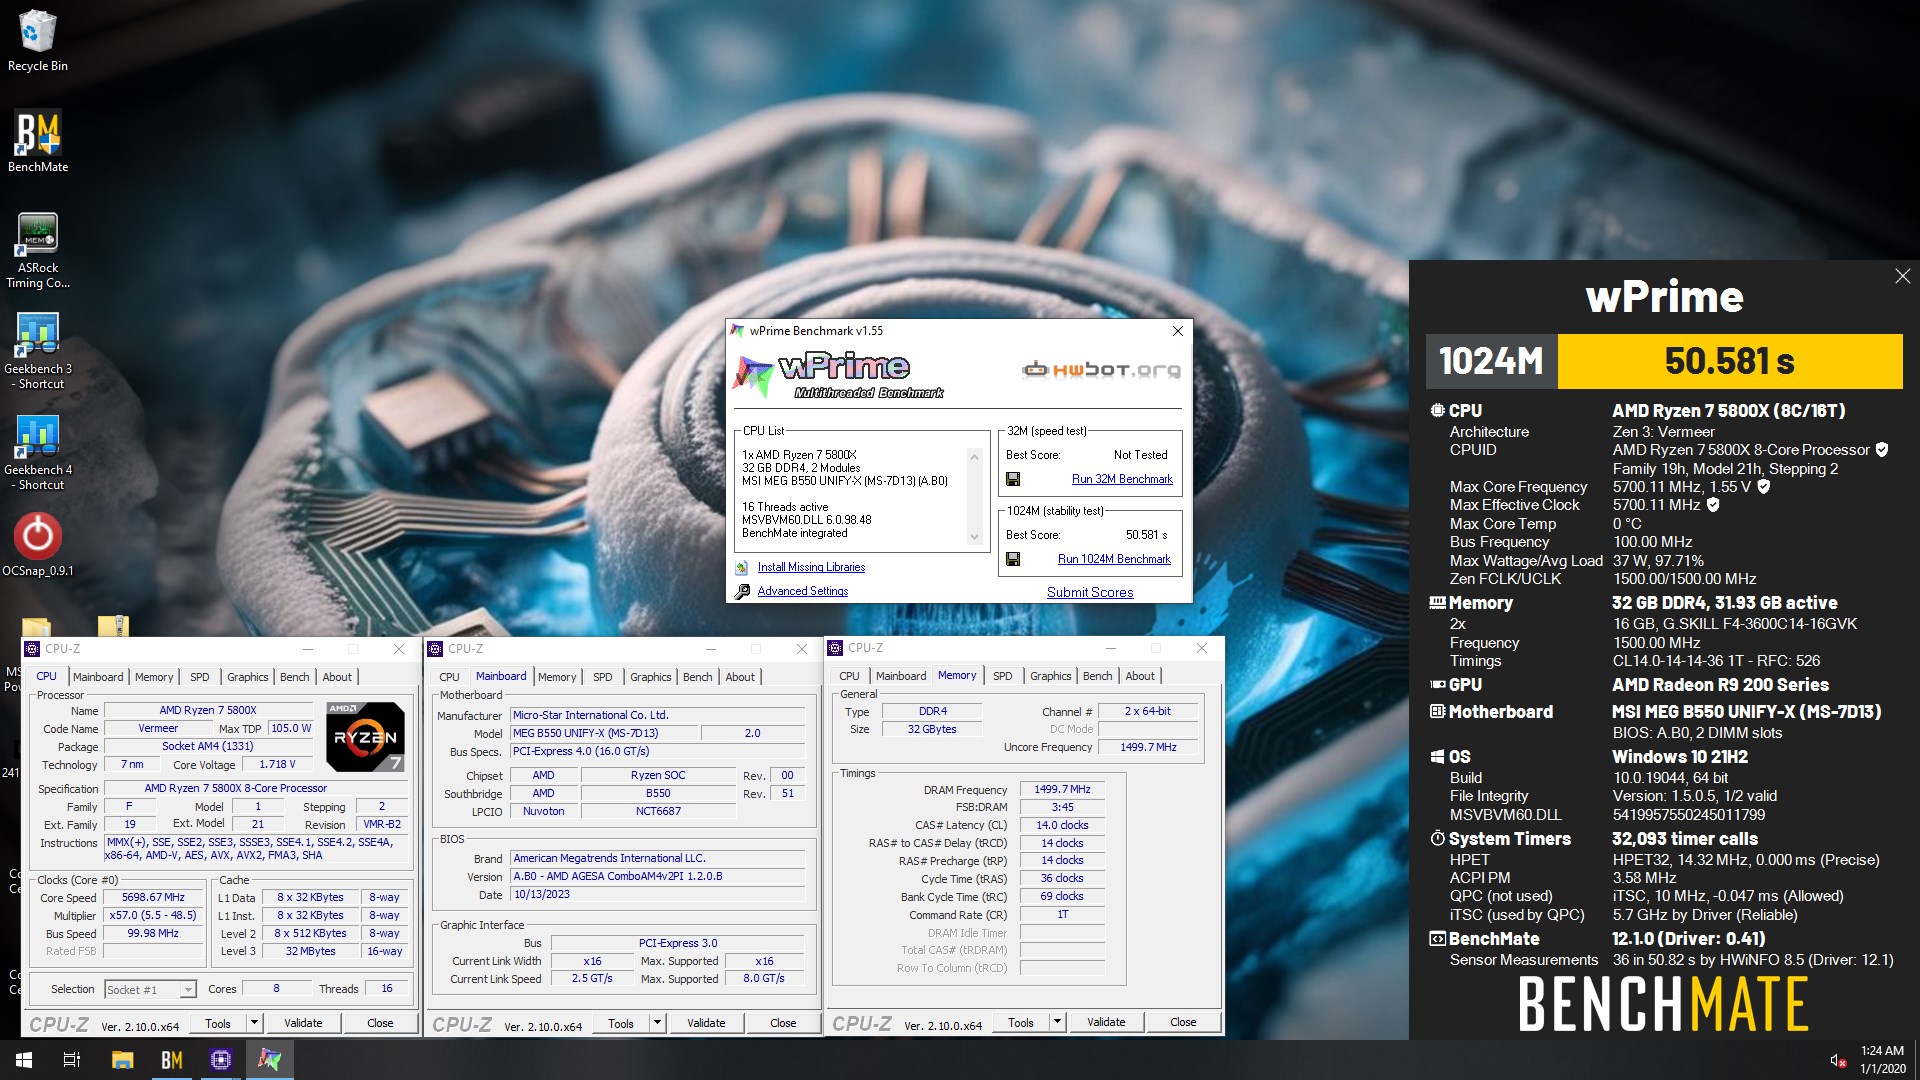The width and height of the screenshot is (1920, 1080).
Task: Open the BenchMate desktop shortcut
Action: pos(38,141)
